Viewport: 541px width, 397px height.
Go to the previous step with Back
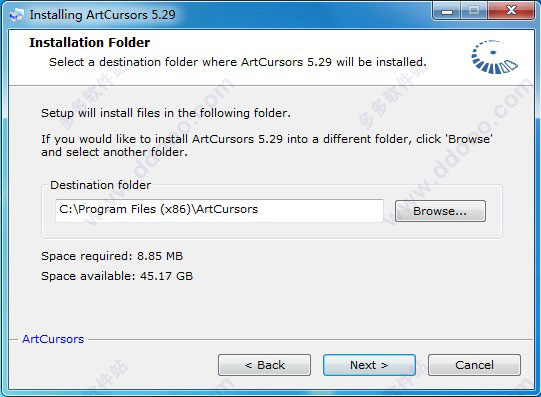pos(264,365)
